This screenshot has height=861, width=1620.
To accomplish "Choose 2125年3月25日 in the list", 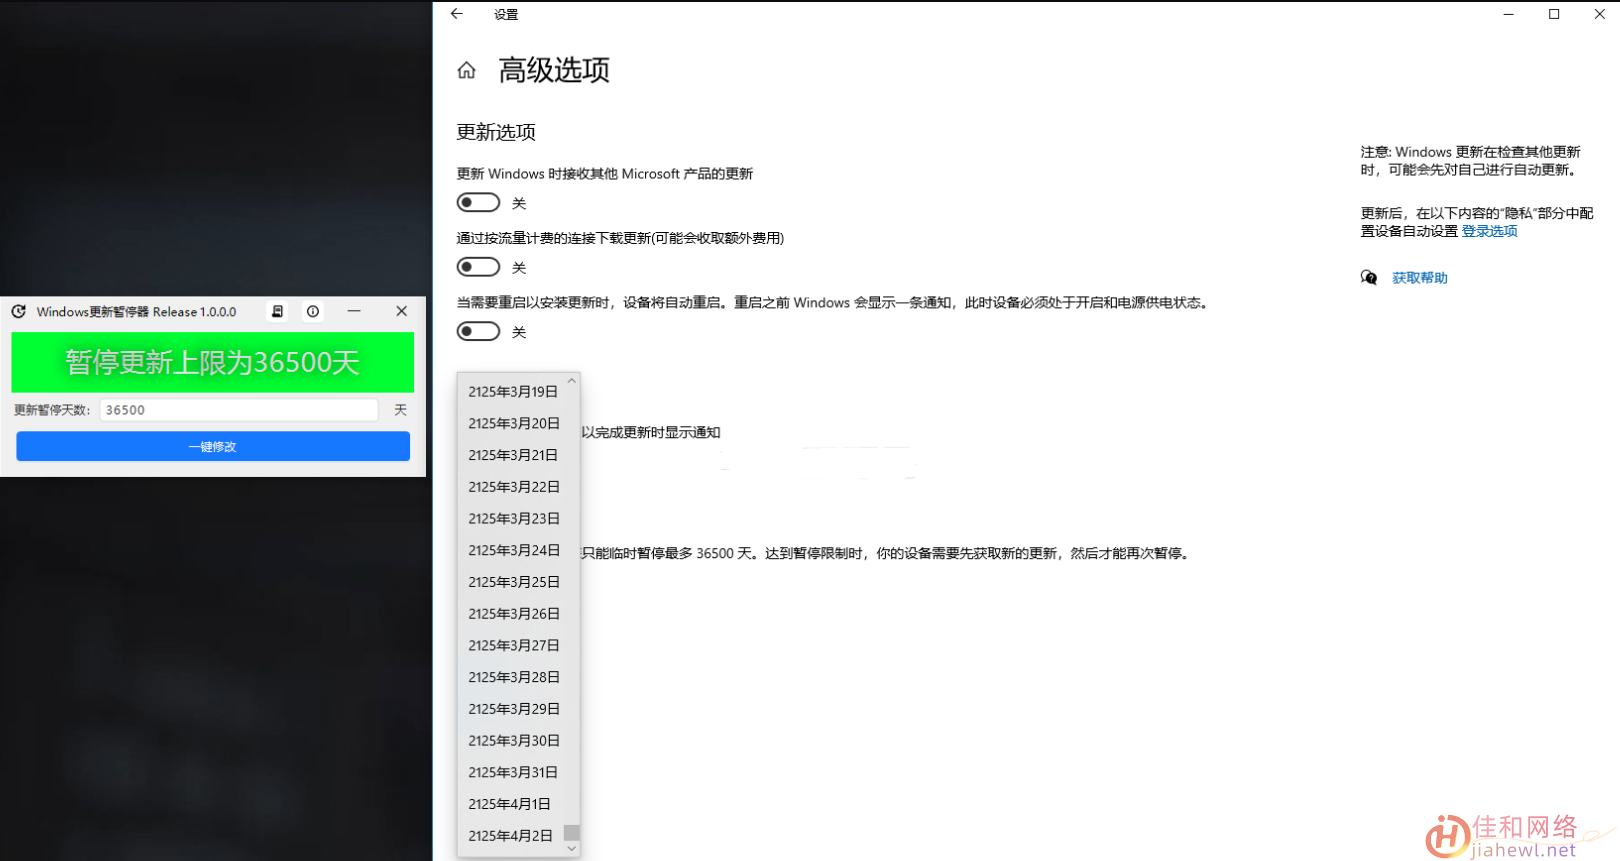I will (513, 582).
